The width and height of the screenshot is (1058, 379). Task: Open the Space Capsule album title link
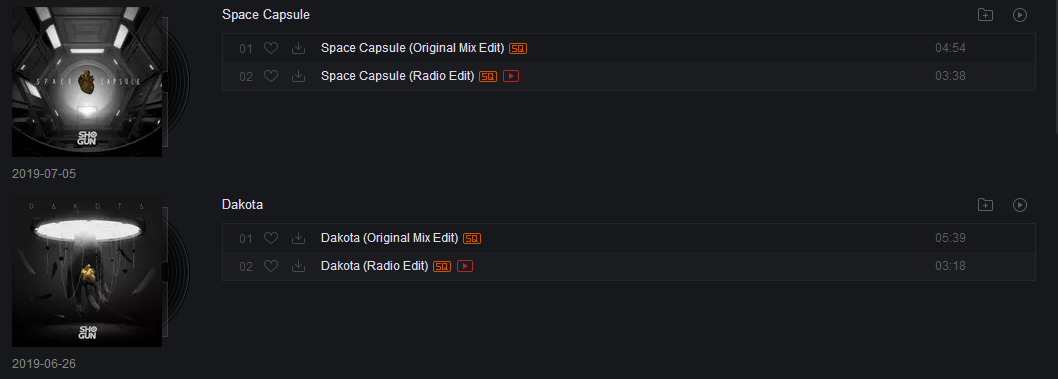pos(266,15)
